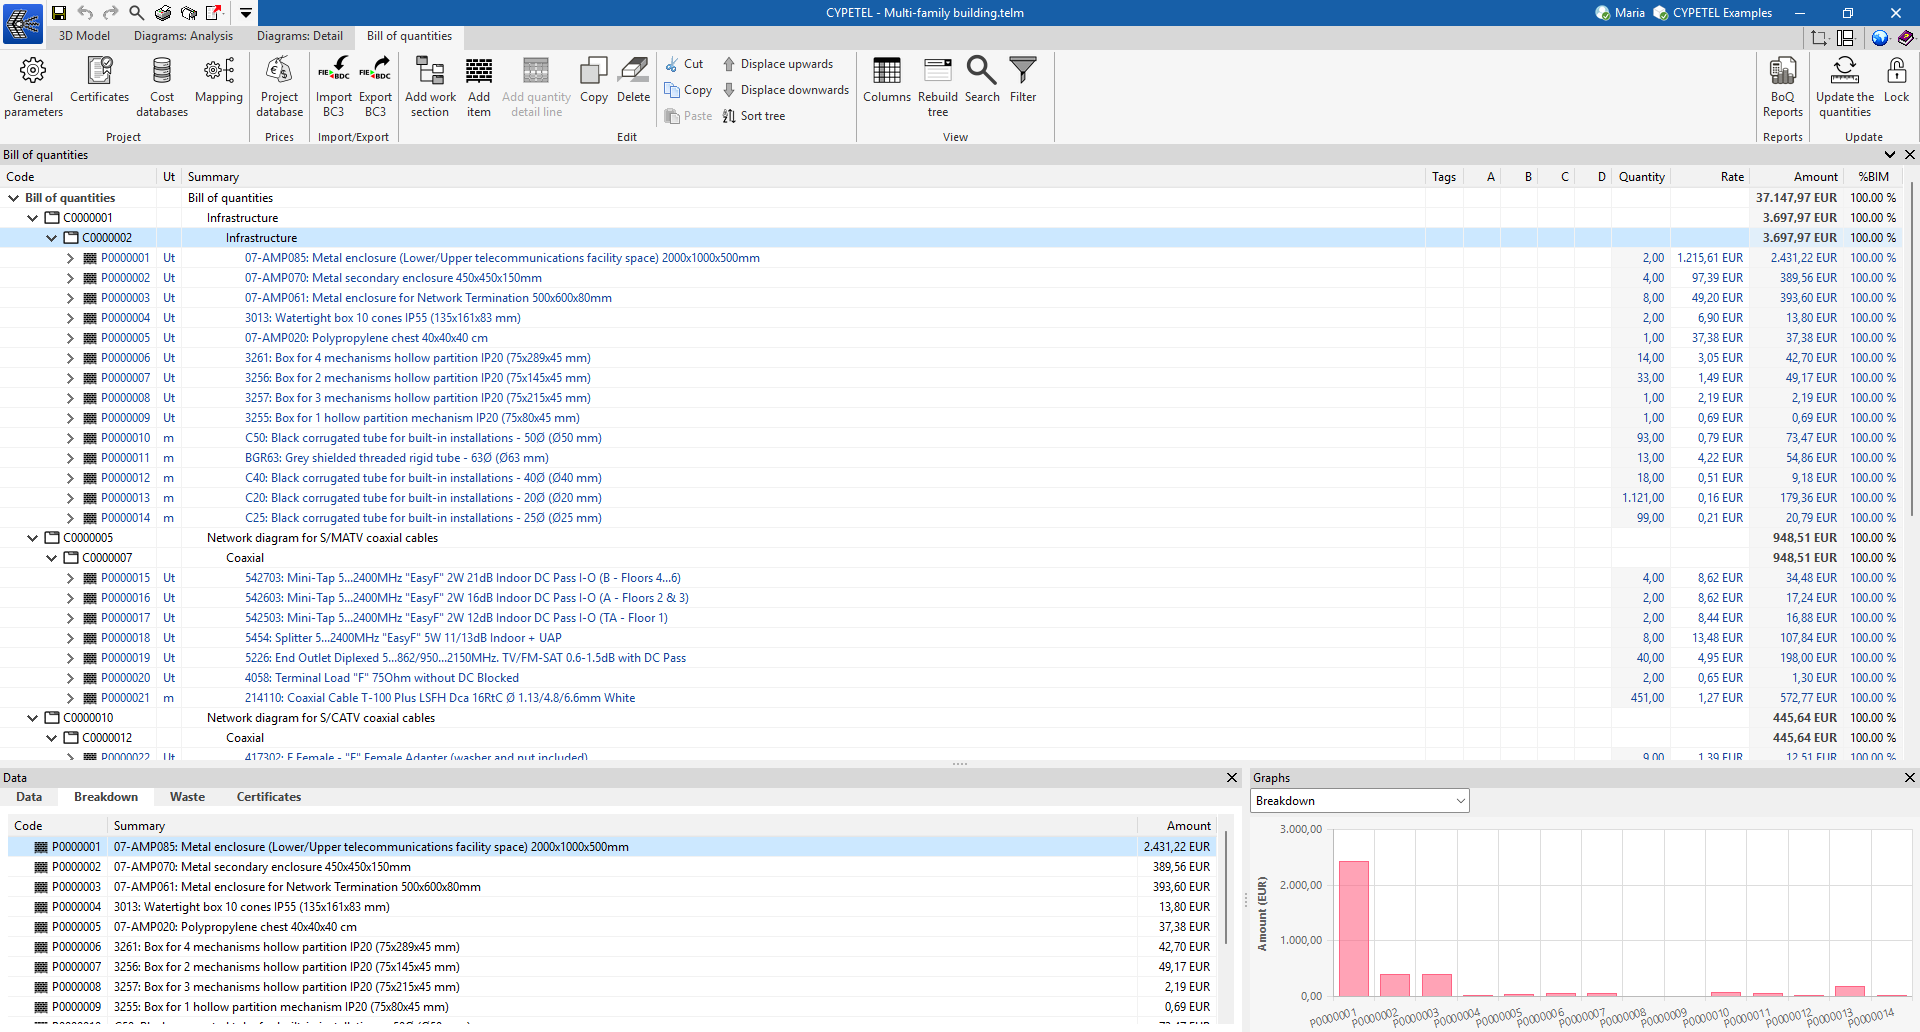Viewport: 1920px width, 1032px height.
Task: Click the undo arrow in the title bar
Action: [x=85, y=13]
